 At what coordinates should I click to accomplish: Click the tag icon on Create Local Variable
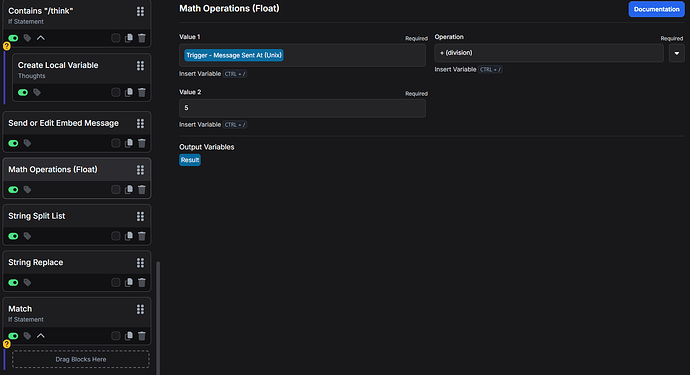37,92
